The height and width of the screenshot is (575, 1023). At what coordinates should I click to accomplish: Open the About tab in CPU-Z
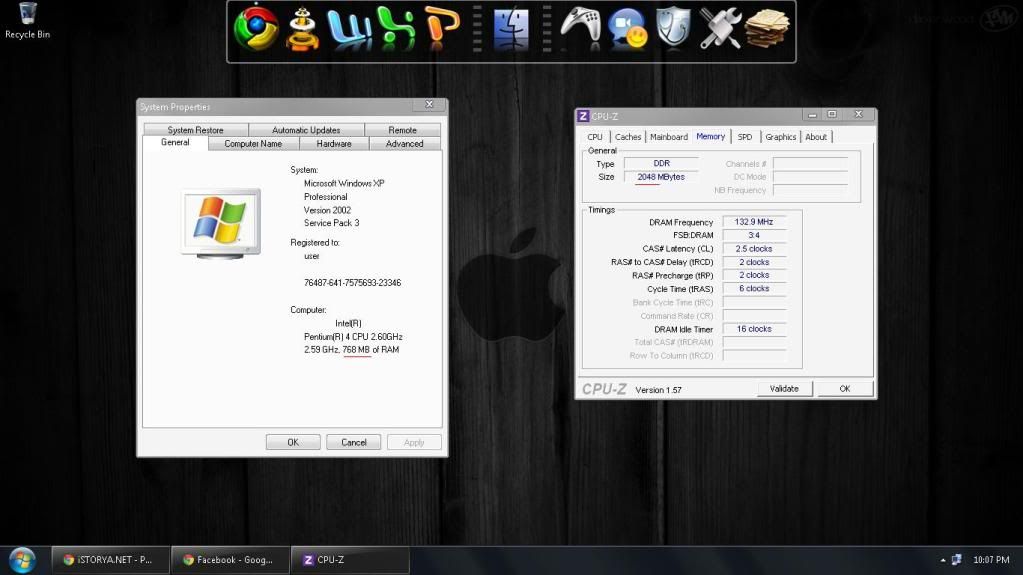816,137
